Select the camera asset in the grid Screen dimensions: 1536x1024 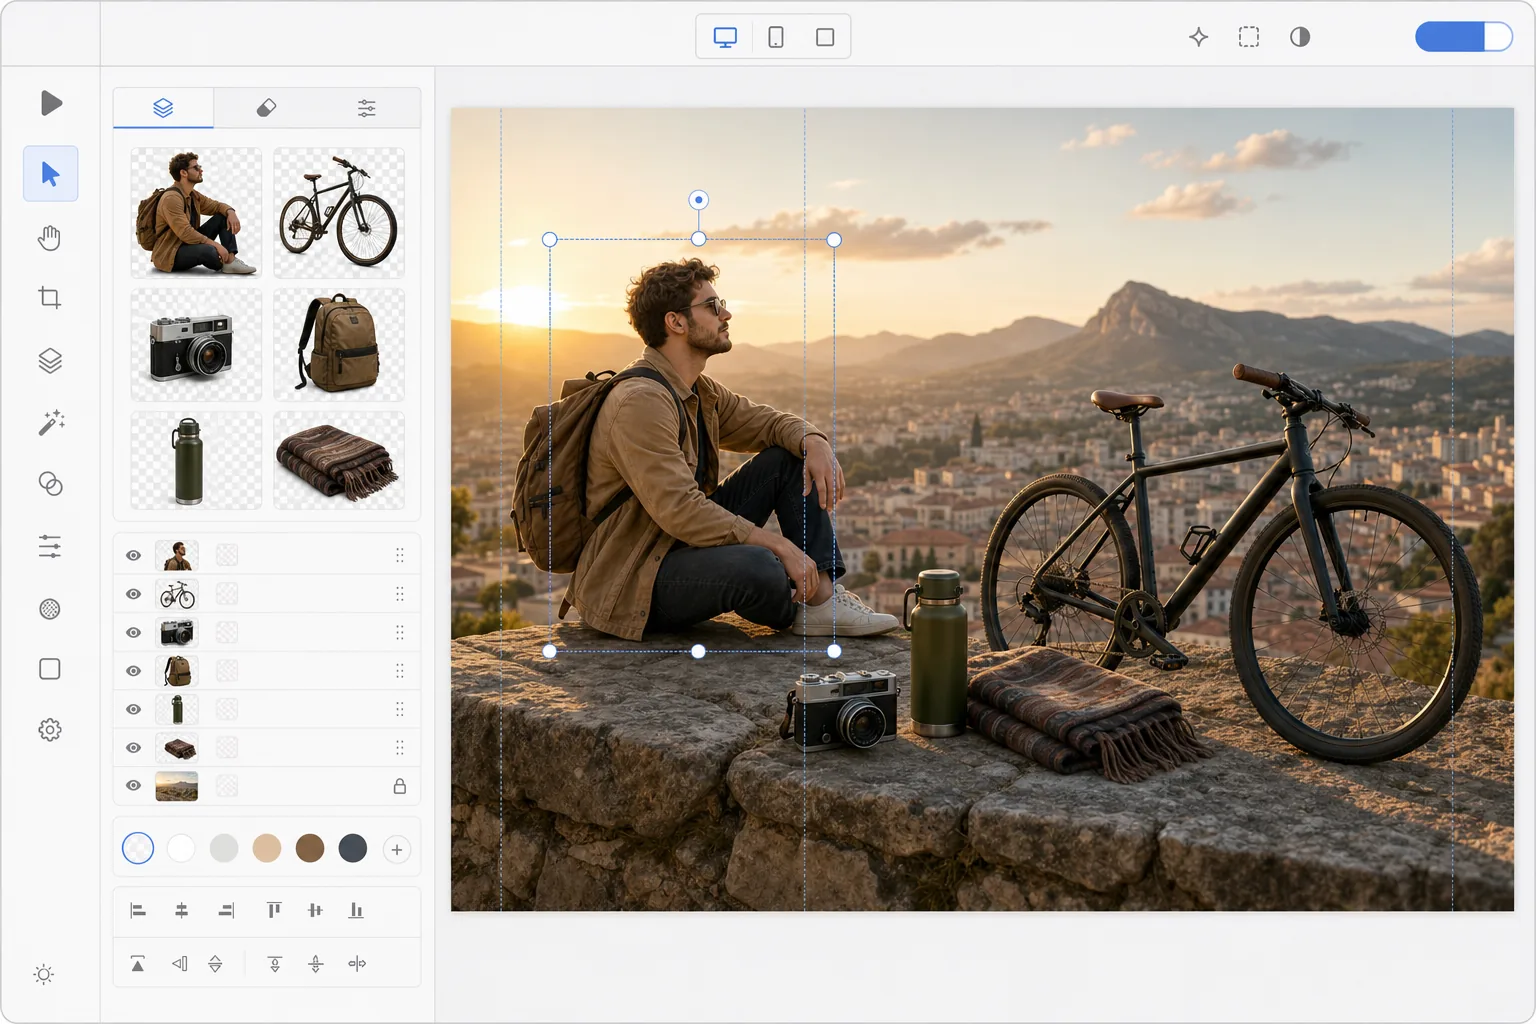196,345
